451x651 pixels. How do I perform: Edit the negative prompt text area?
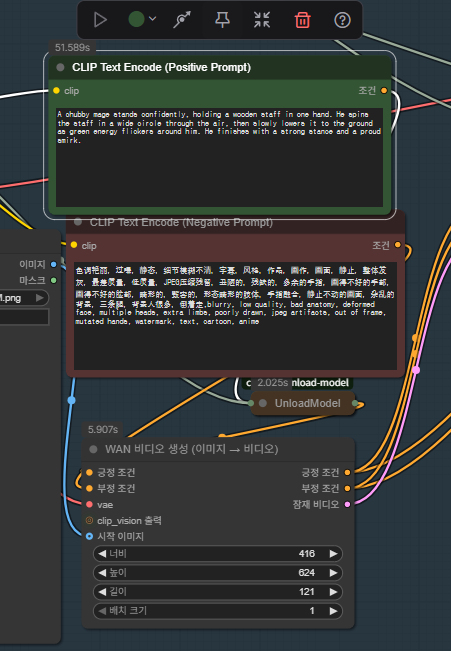coord(235,316)
